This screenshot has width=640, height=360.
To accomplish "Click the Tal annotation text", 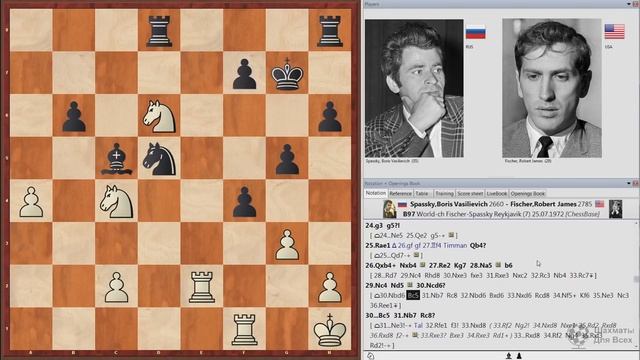I will point(418,325).
